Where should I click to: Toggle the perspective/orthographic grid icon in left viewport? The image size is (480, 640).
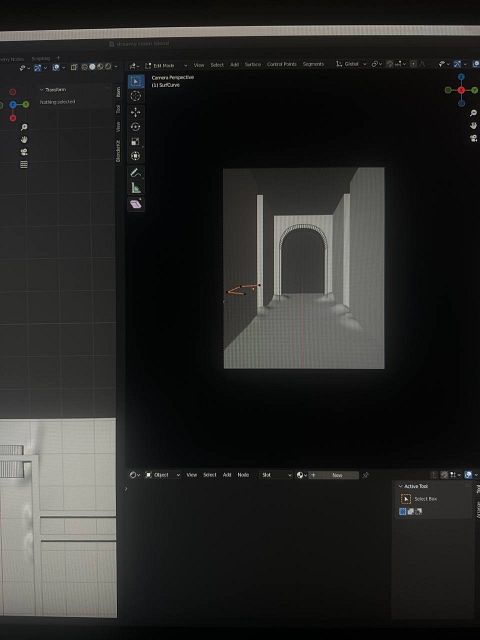24,164
